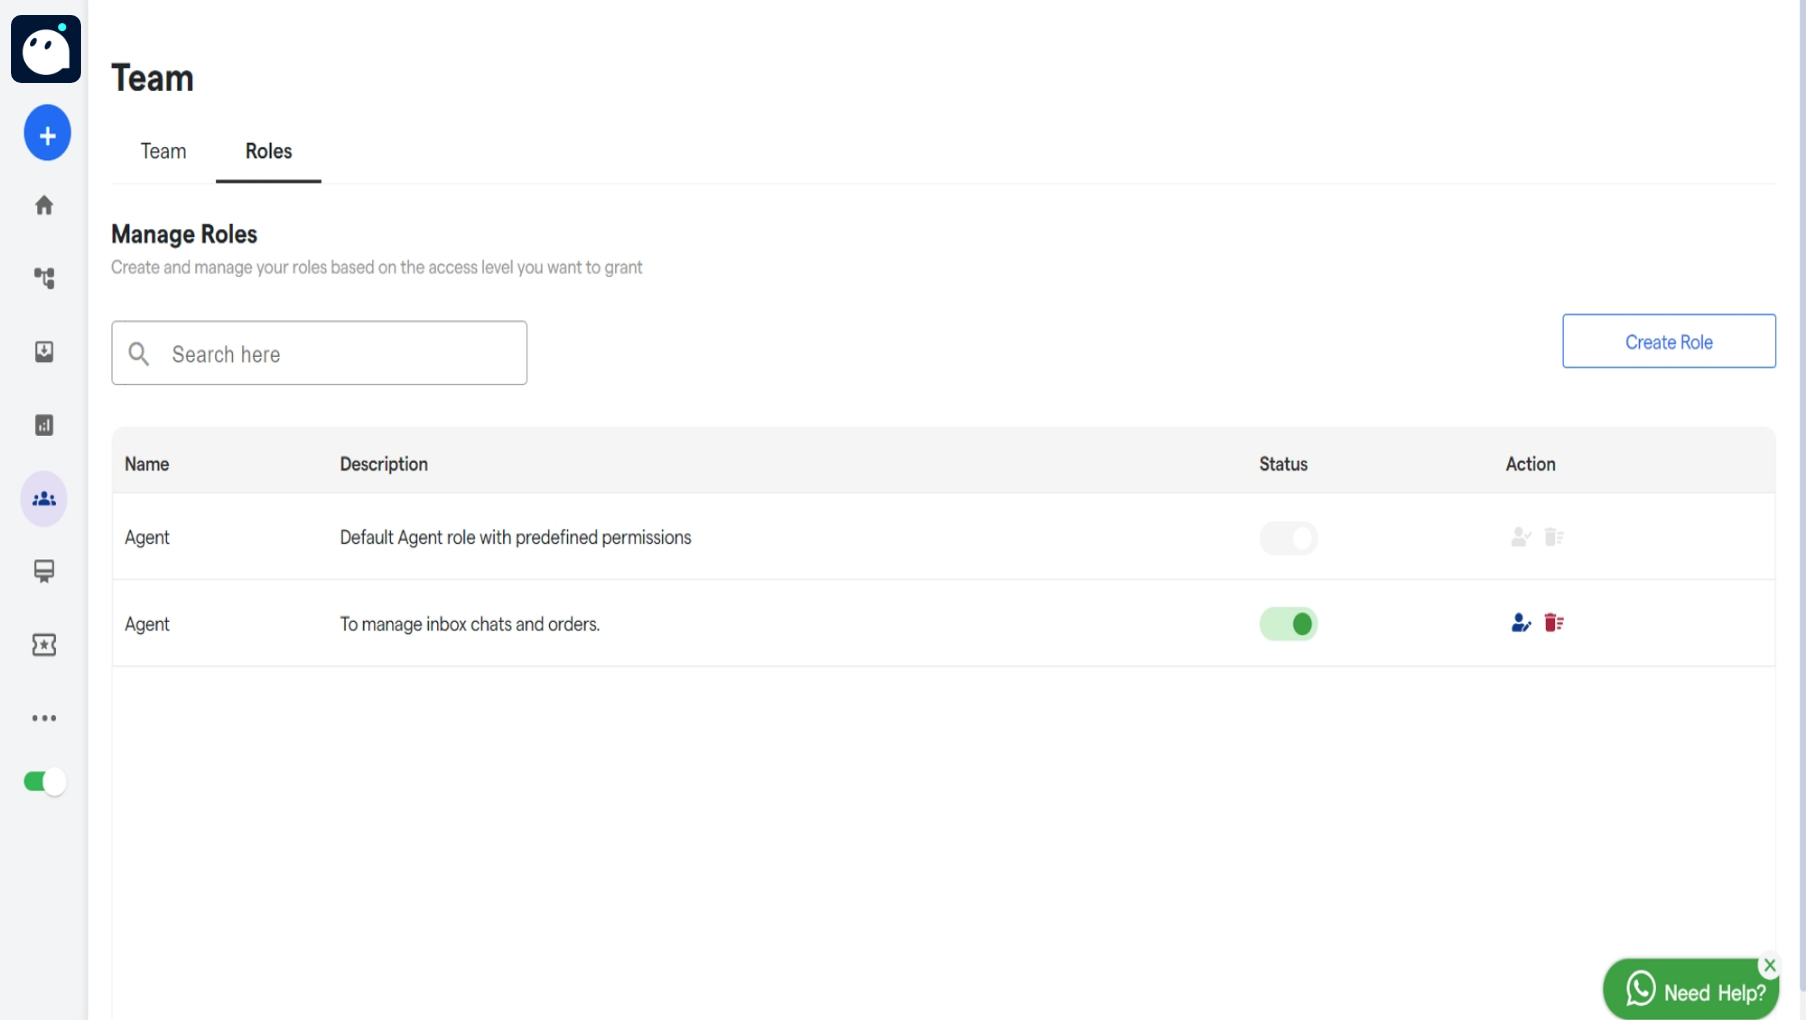Select the workflow builder icon in sidebar
The height and width of the screenshot is (1020, 1806).
click(x=44, y=278)
